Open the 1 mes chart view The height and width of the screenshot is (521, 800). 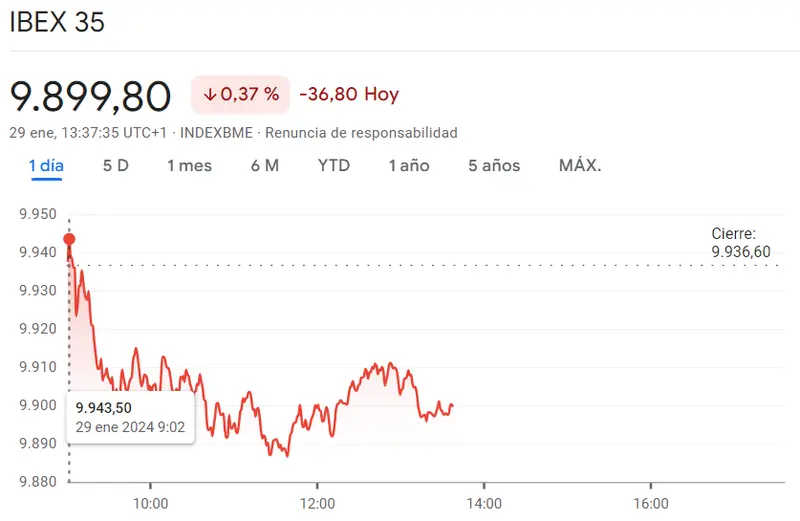[x=189, y=165]
